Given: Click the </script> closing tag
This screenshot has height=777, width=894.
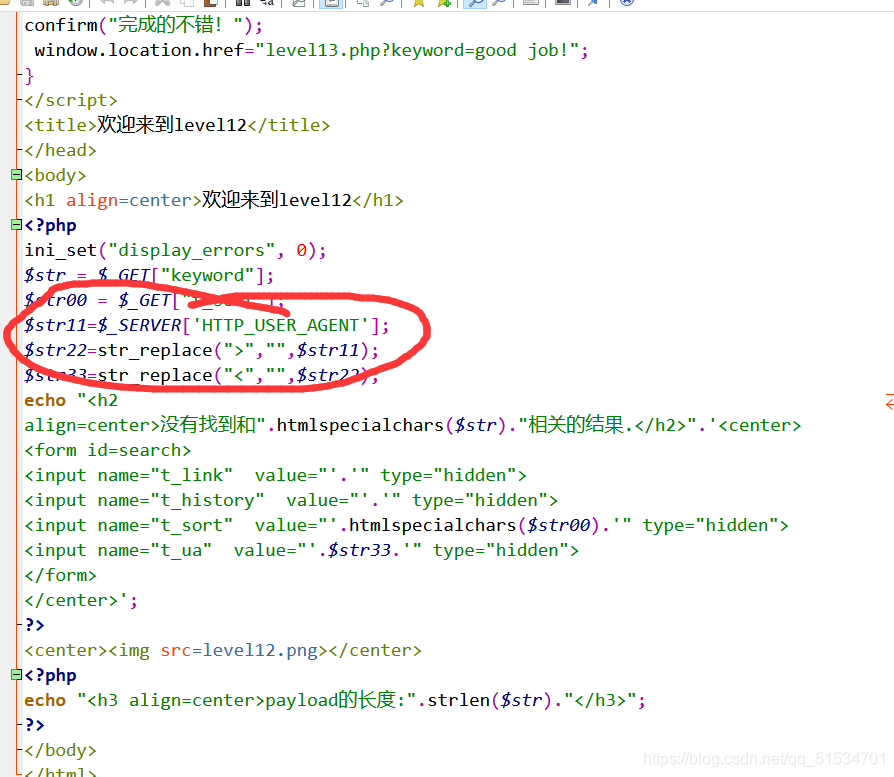Looking at the screenshot, I should (71, 100).
